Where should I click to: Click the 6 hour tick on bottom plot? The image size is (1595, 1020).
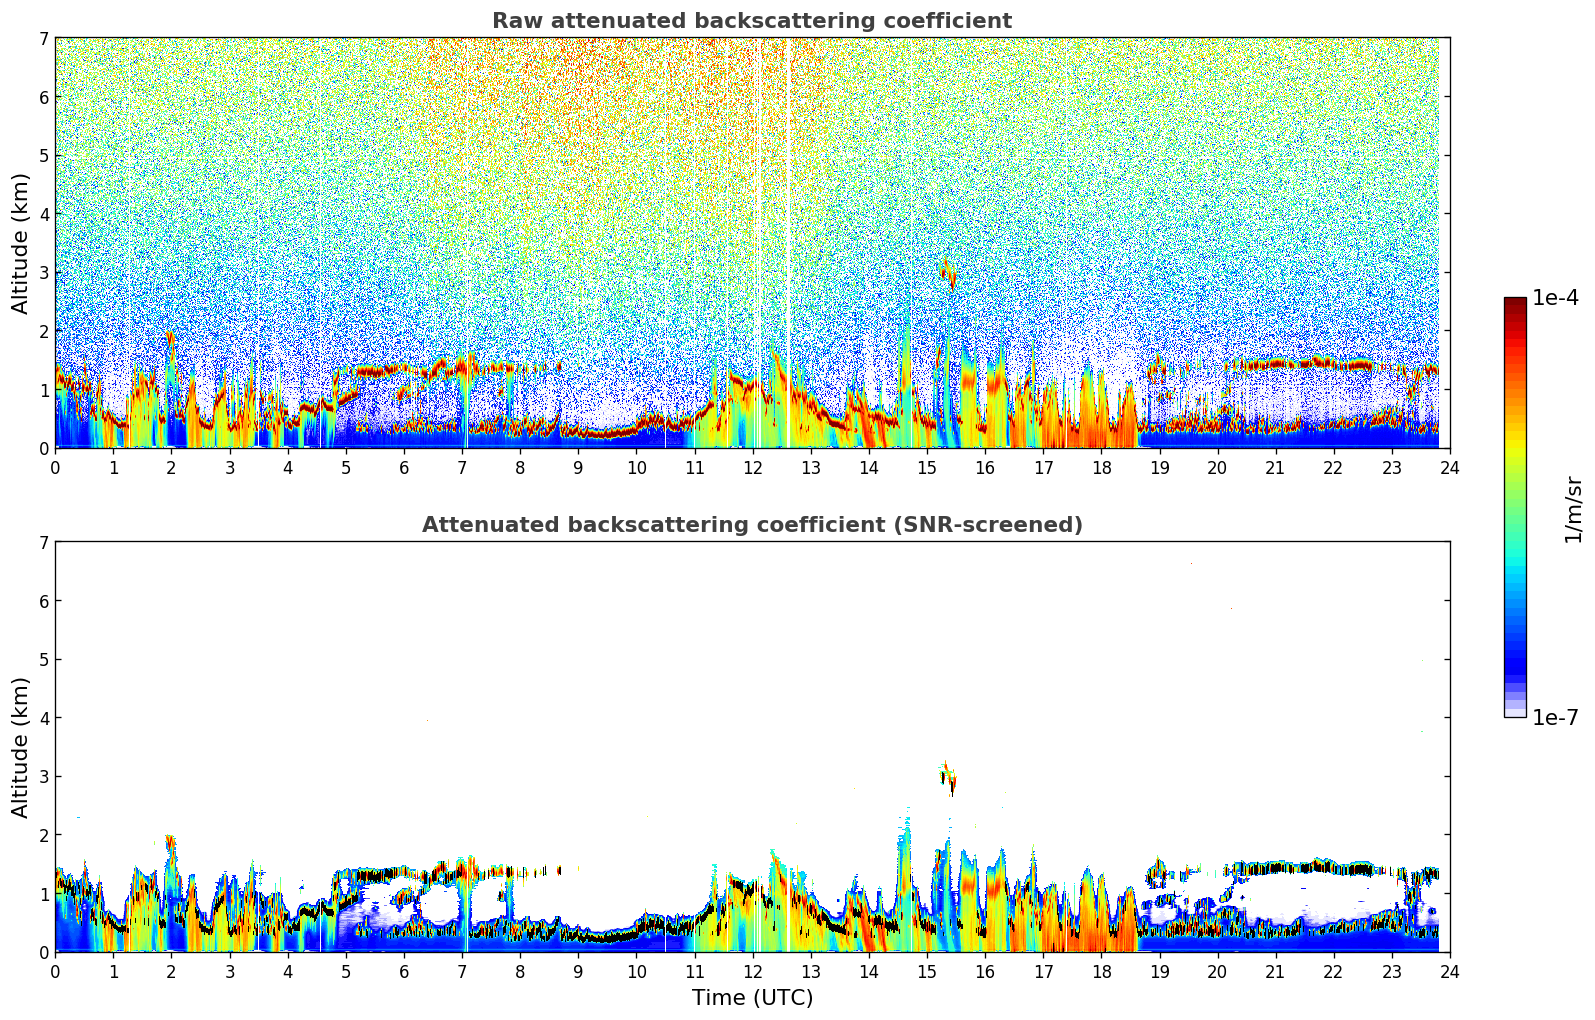404,972
